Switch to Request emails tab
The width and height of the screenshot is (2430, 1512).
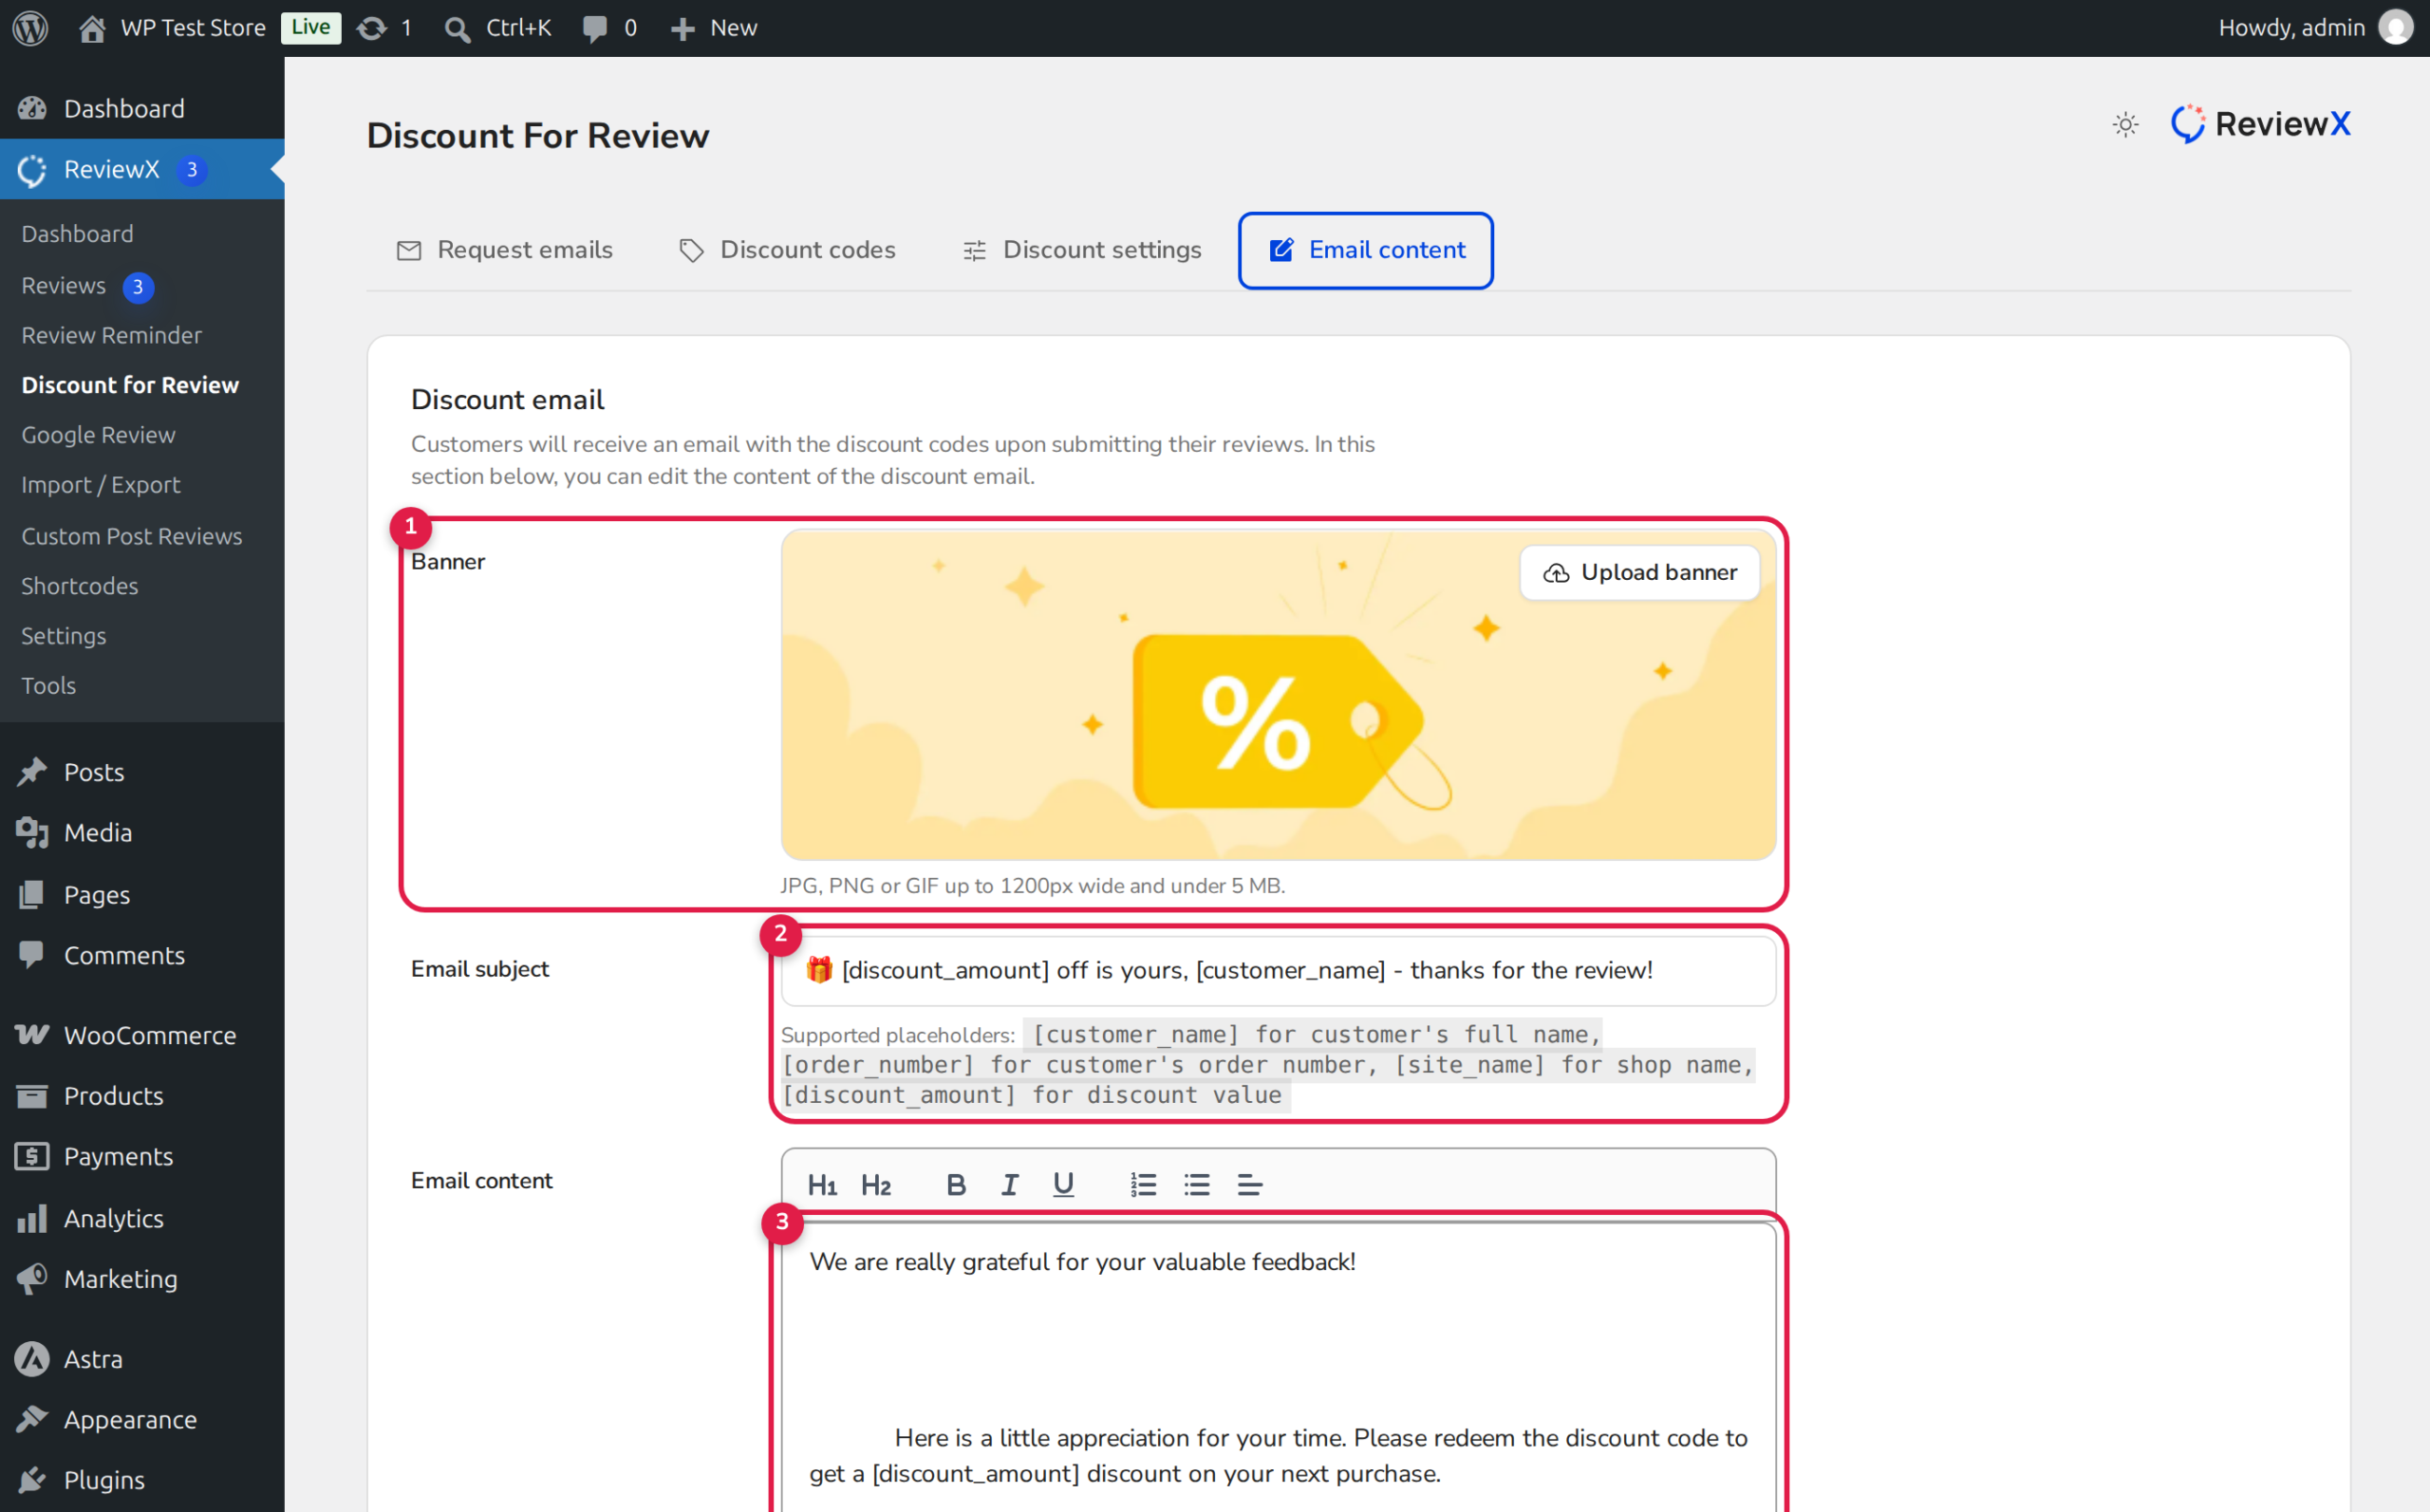[x=504, y=250]
